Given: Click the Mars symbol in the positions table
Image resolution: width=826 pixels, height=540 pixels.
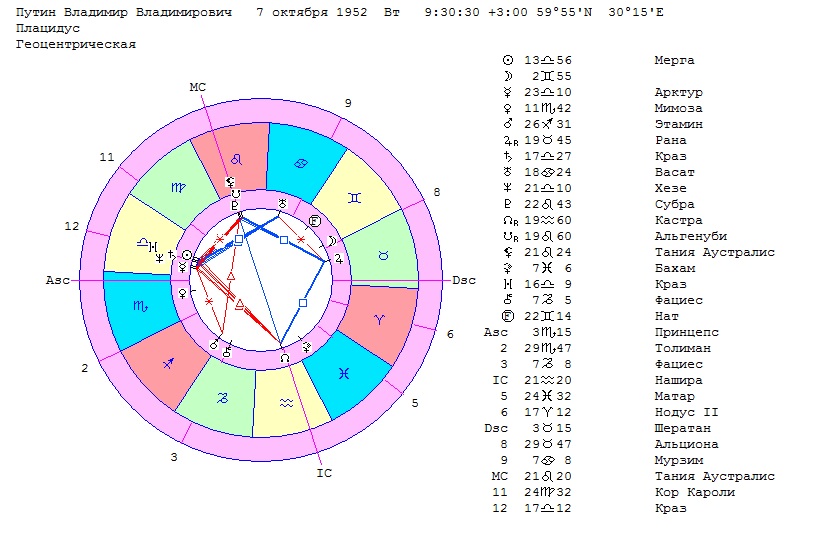Looking at the screenshot, I should coord(507,124).
